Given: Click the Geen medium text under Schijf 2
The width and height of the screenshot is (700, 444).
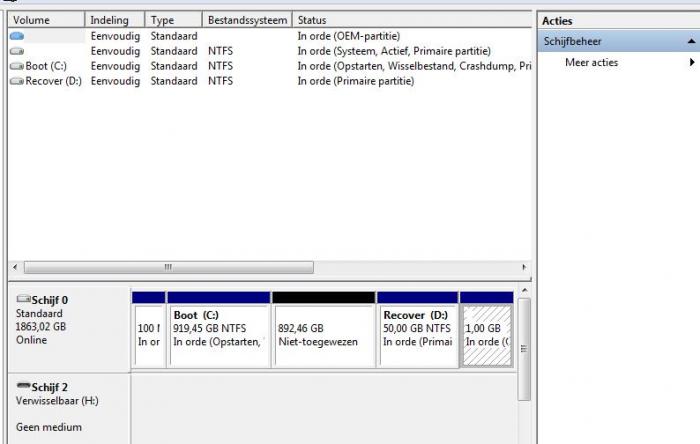Looking at the screenshot, I should click(49, 427).
